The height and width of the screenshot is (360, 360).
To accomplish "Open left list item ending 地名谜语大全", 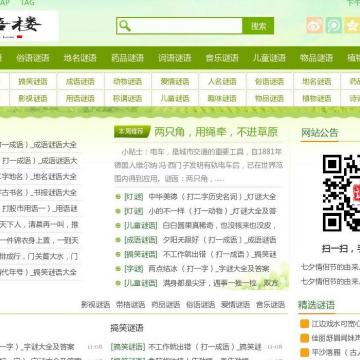I will point(38,177).
